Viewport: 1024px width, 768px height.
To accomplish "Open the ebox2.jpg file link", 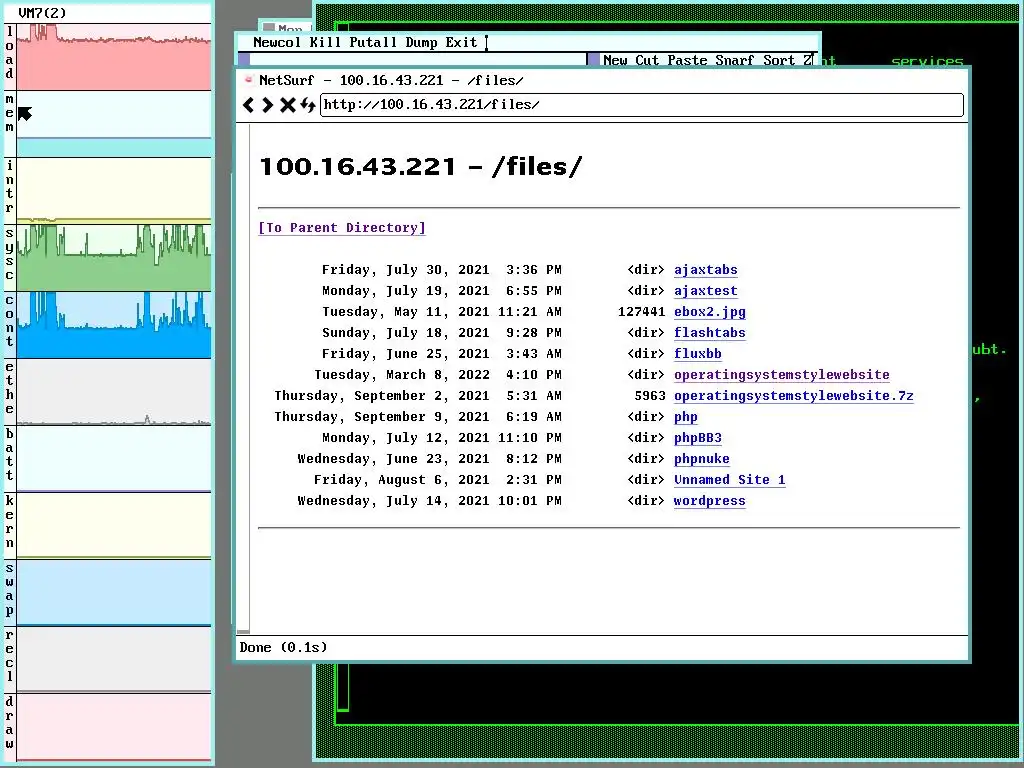I will [x=709, y=312].
